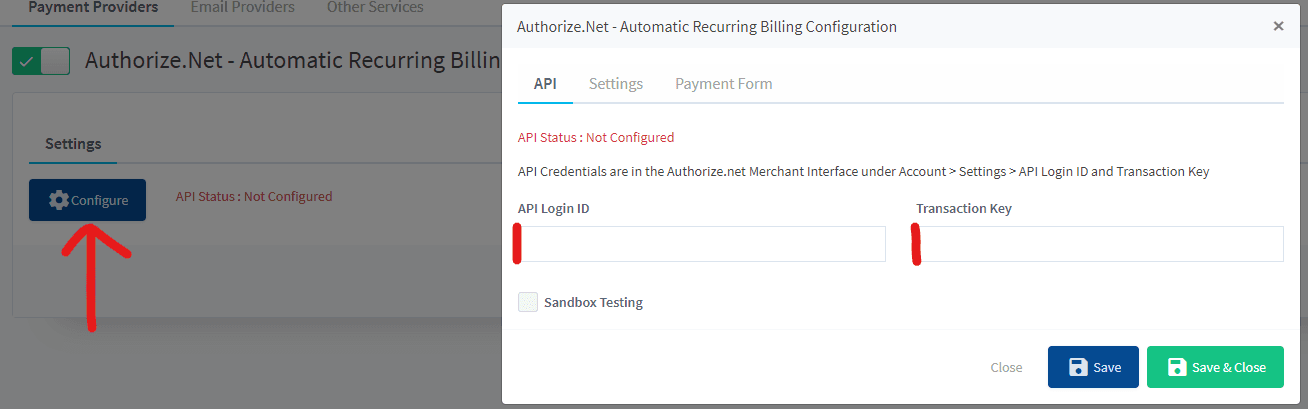Go to the Other Services tab
Screen dimensions: 1308x409
tap(375, 8)
